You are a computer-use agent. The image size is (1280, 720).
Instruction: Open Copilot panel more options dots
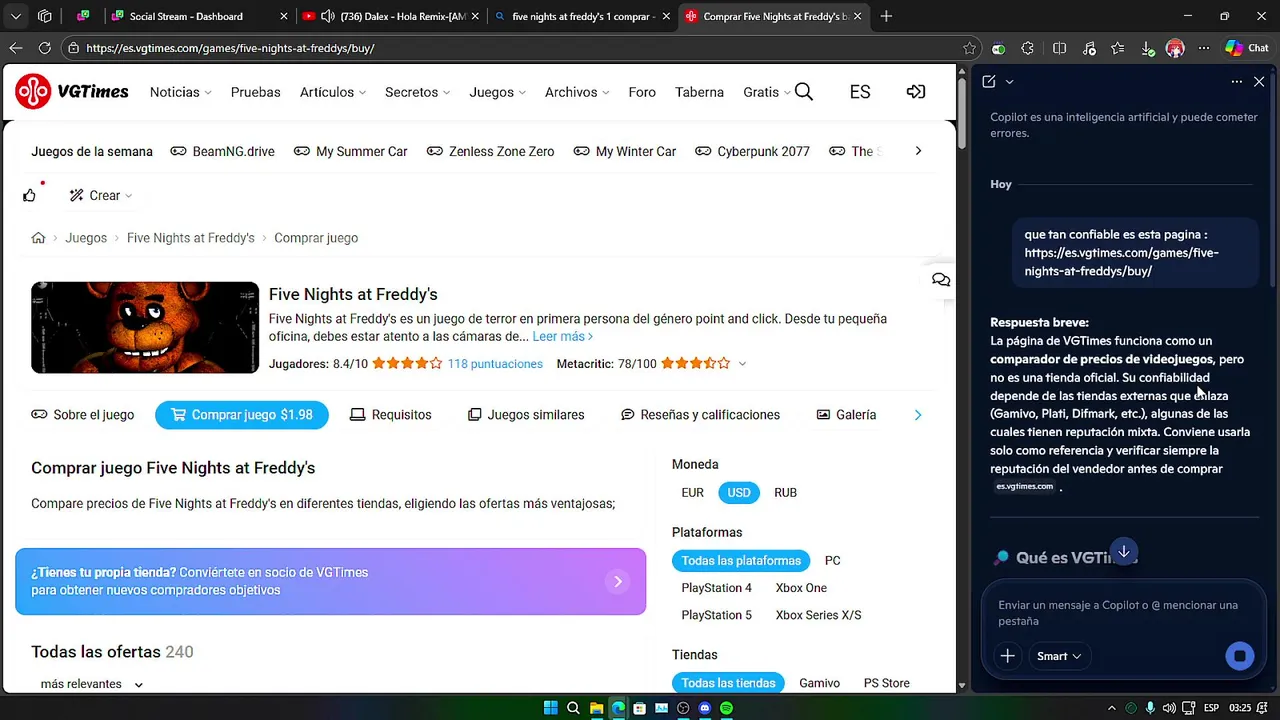coord(1237,82)
